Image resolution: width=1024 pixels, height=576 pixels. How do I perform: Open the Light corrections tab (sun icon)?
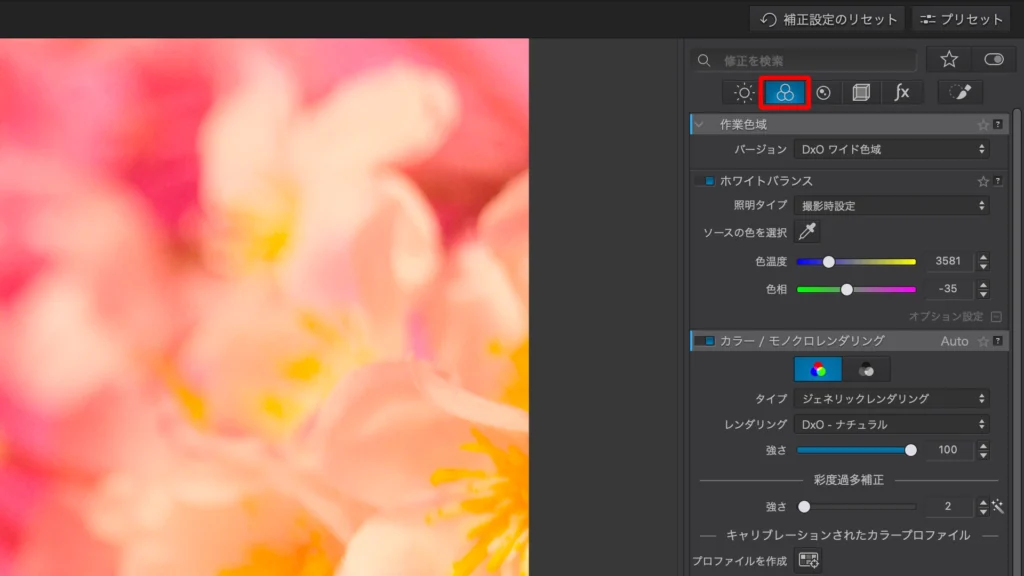coord(744,93)
